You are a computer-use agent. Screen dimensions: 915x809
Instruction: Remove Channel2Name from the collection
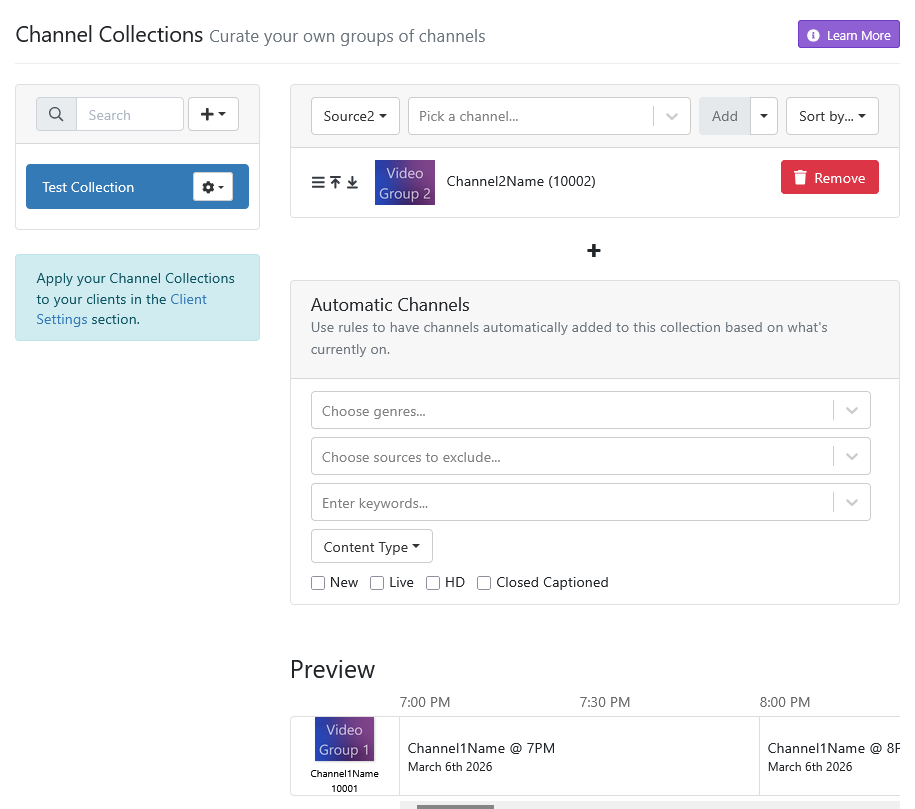(x=829, y=178)
